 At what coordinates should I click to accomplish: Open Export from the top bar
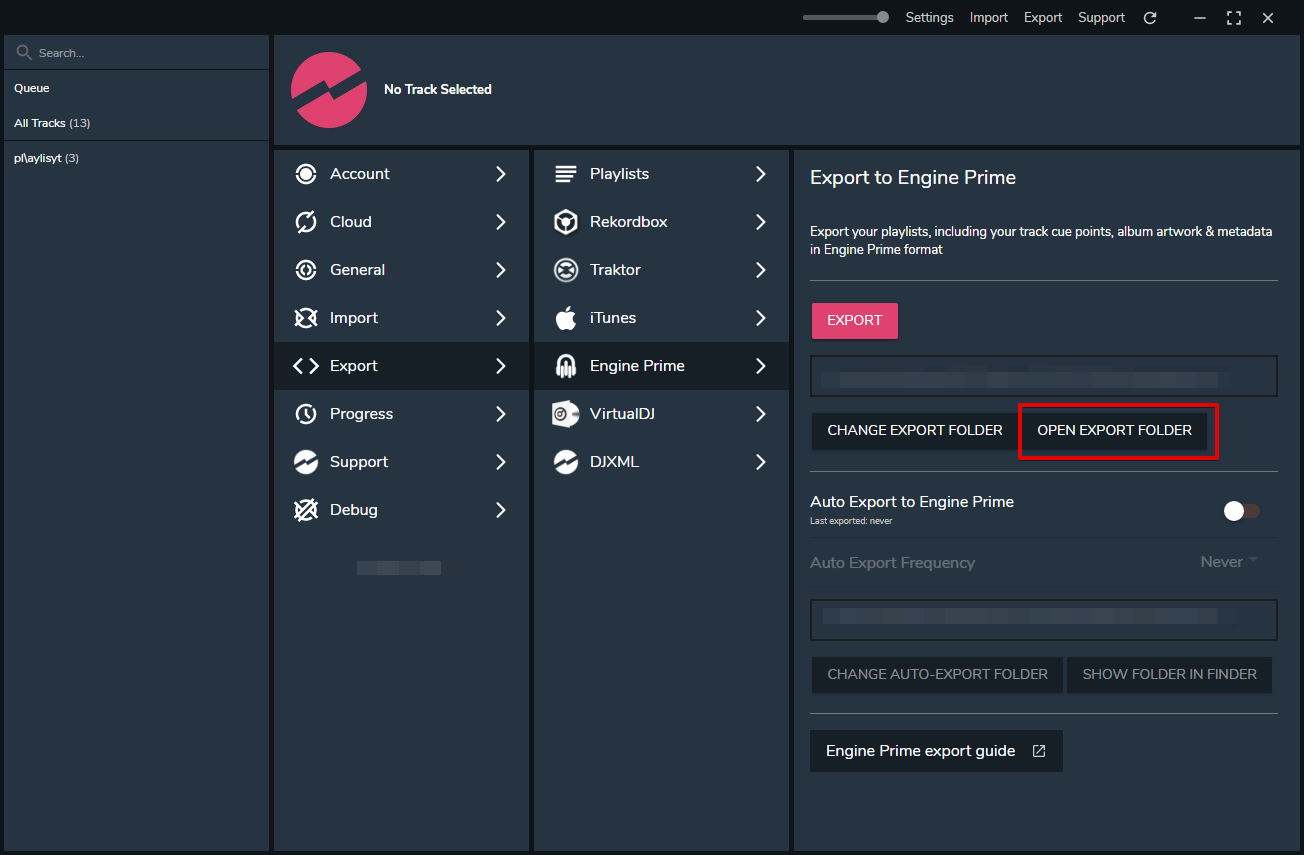click(1043, 18)
